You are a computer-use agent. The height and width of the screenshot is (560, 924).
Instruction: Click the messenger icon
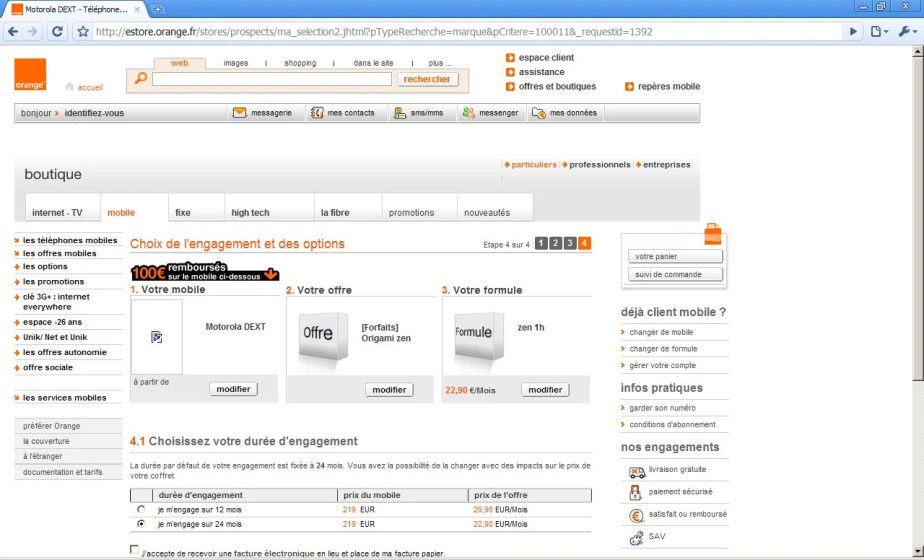pyautogui.click(x=468, y=113)
